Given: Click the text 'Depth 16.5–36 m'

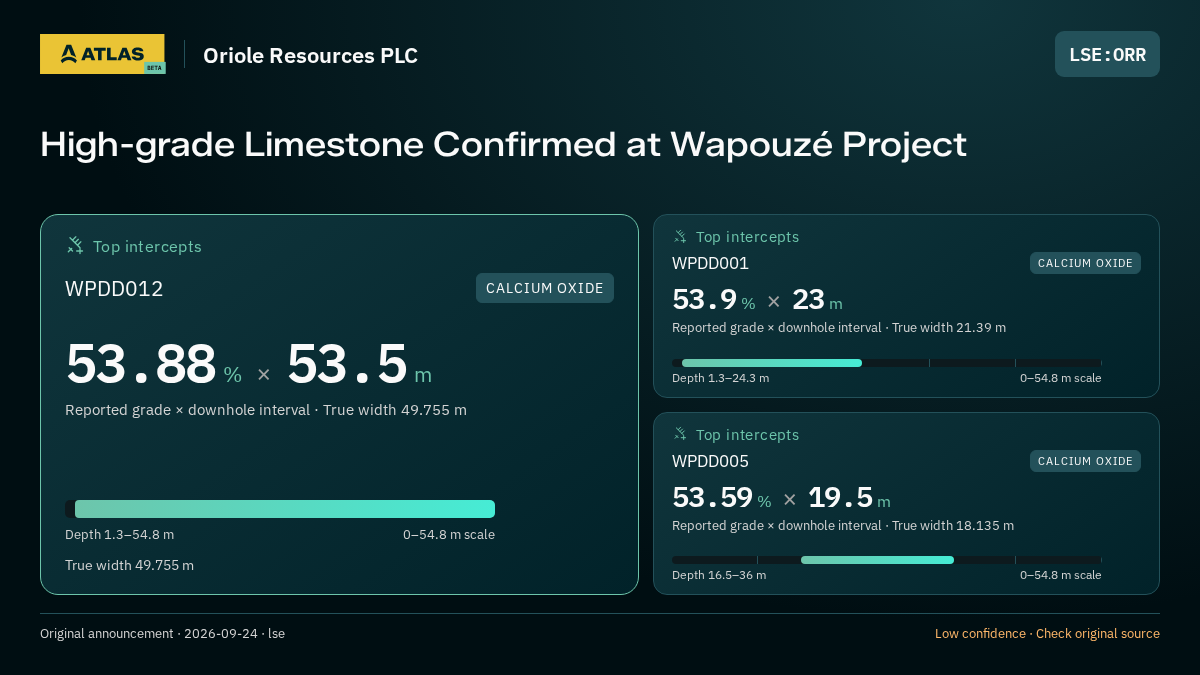Looking at the screenshot, I should click(x=719, y=575).
